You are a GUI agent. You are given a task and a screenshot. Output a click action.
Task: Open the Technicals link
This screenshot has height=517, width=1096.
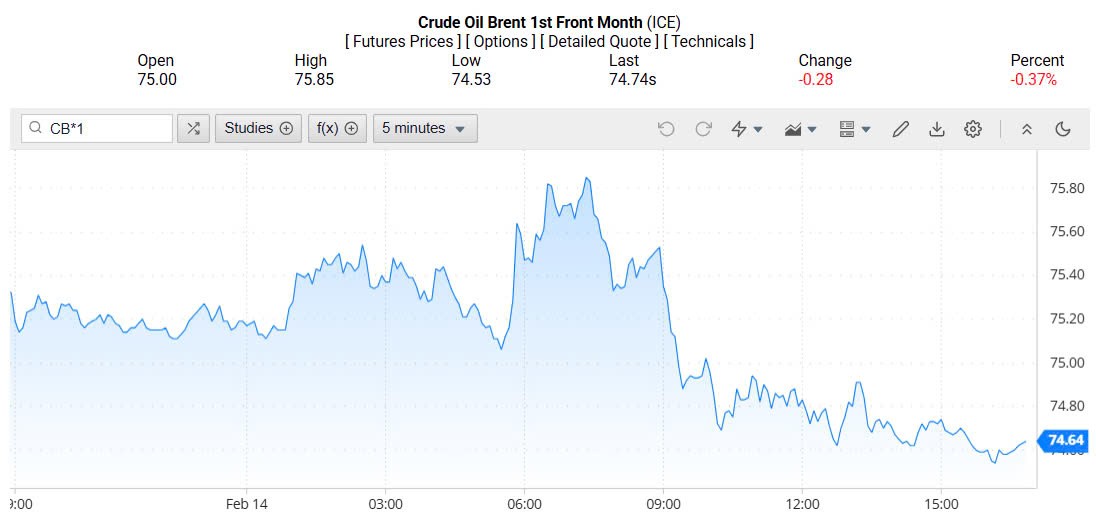pyautogui.click(x=709, y=41)
